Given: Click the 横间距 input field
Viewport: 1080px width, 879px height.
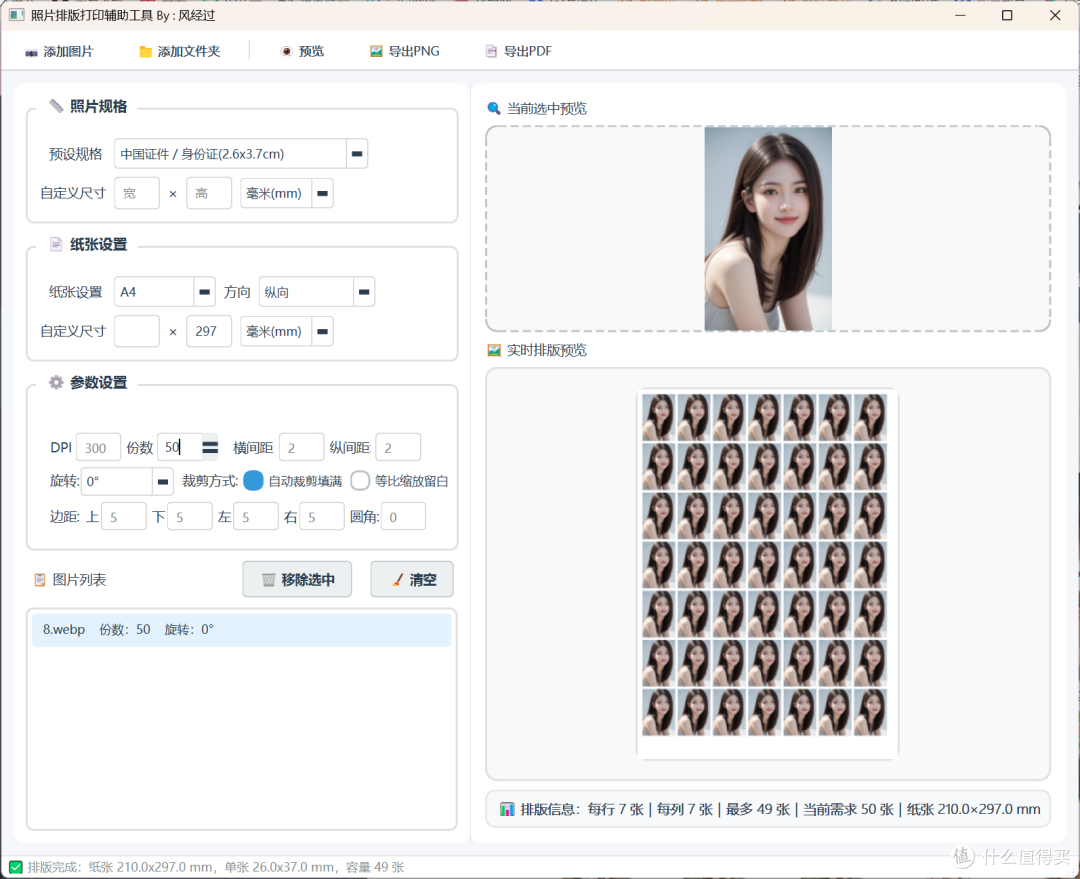Looking at the screenshot, I should (302, 448).
